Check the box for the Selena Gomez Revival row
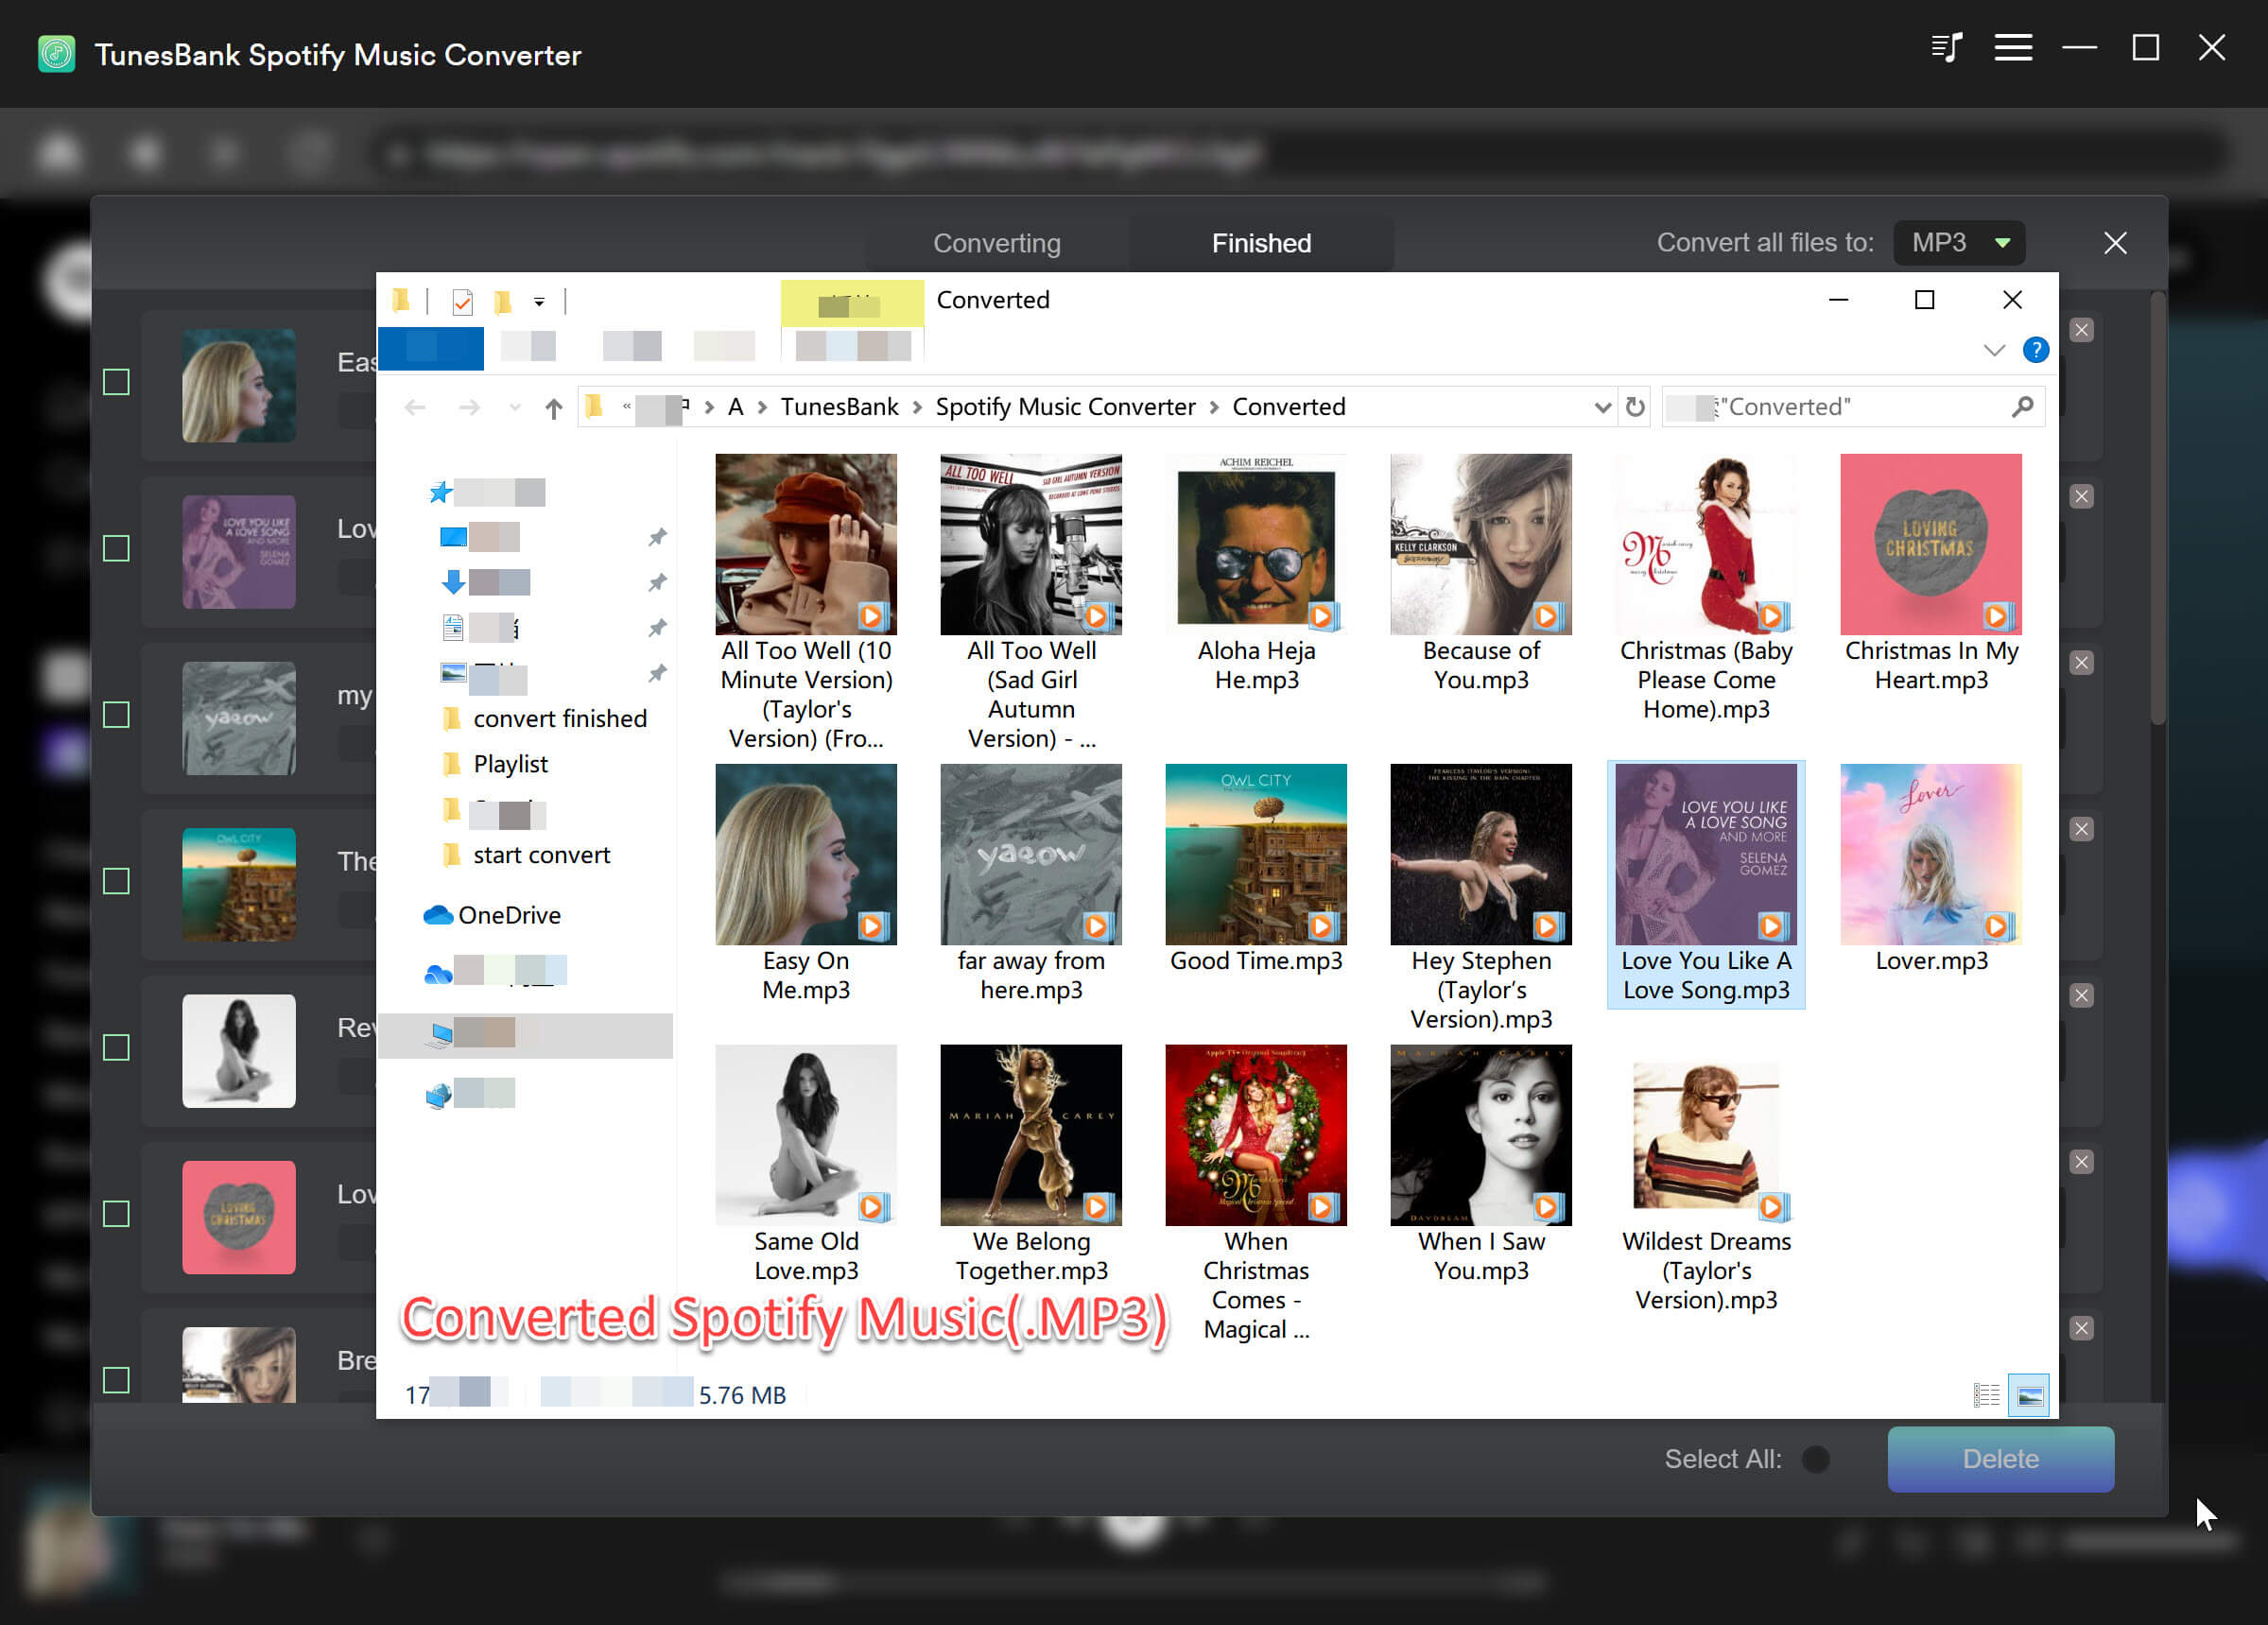Image resolution: width=2268 pixels, height=1625 pixels. coord(116,1047)
